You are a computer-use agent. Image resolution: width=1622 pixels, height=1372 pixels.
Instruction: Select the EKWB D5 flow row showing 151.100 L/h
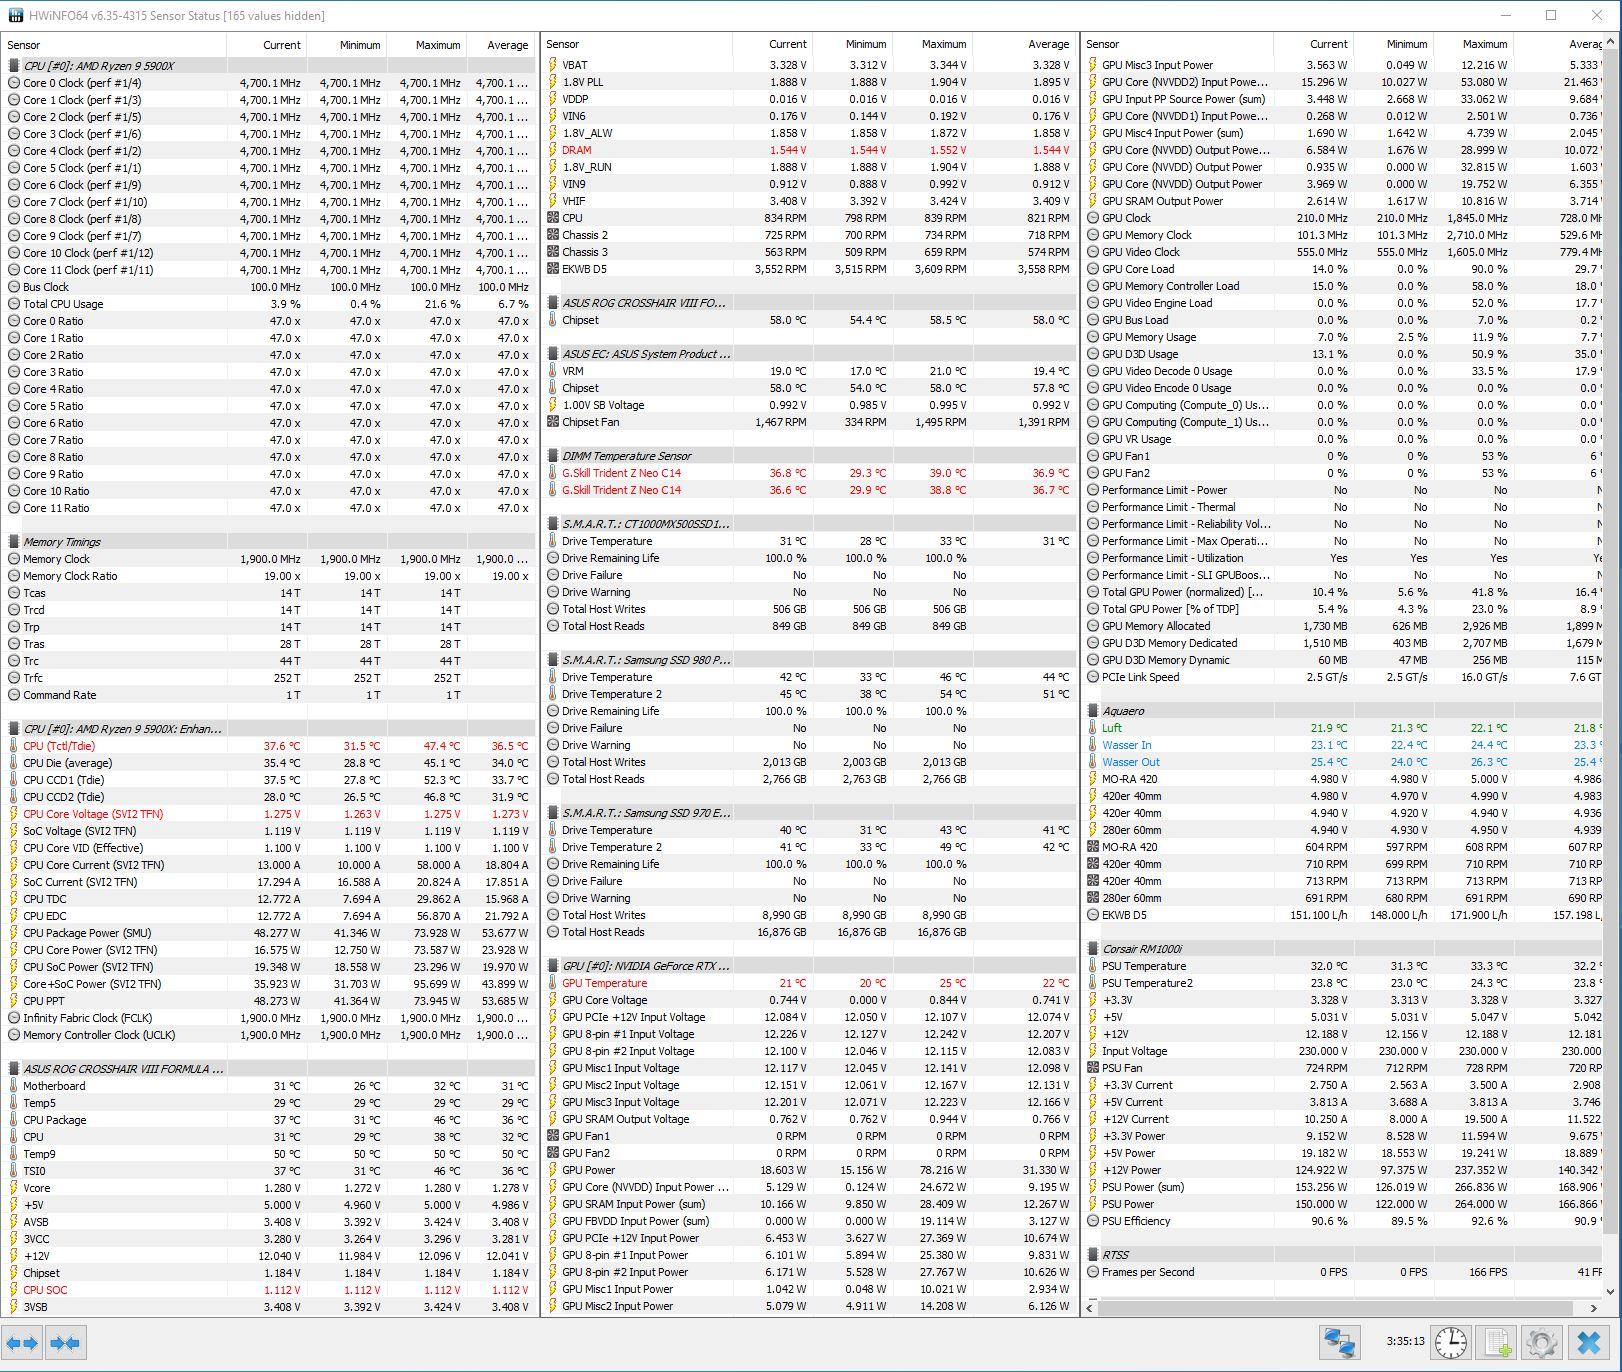pyautogui.click(x=1342, y=915)
